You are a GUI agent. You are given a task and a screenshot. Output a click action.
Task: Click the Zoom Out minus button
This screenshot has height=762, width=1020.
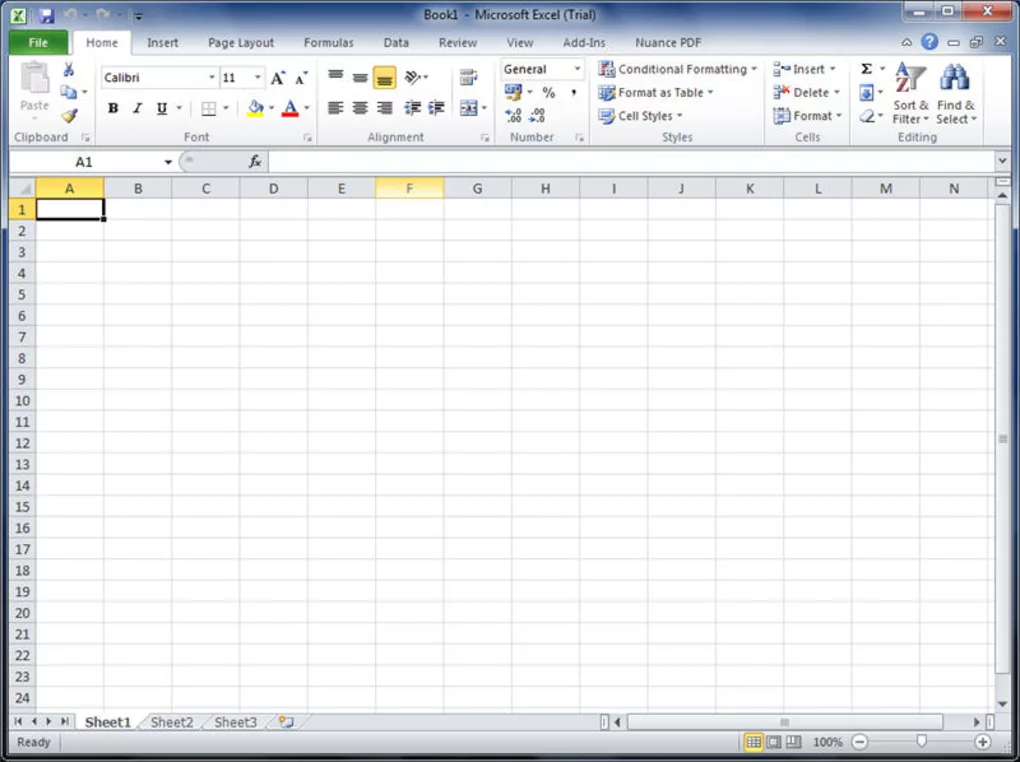pyautogui.click(x=859, y=742)
